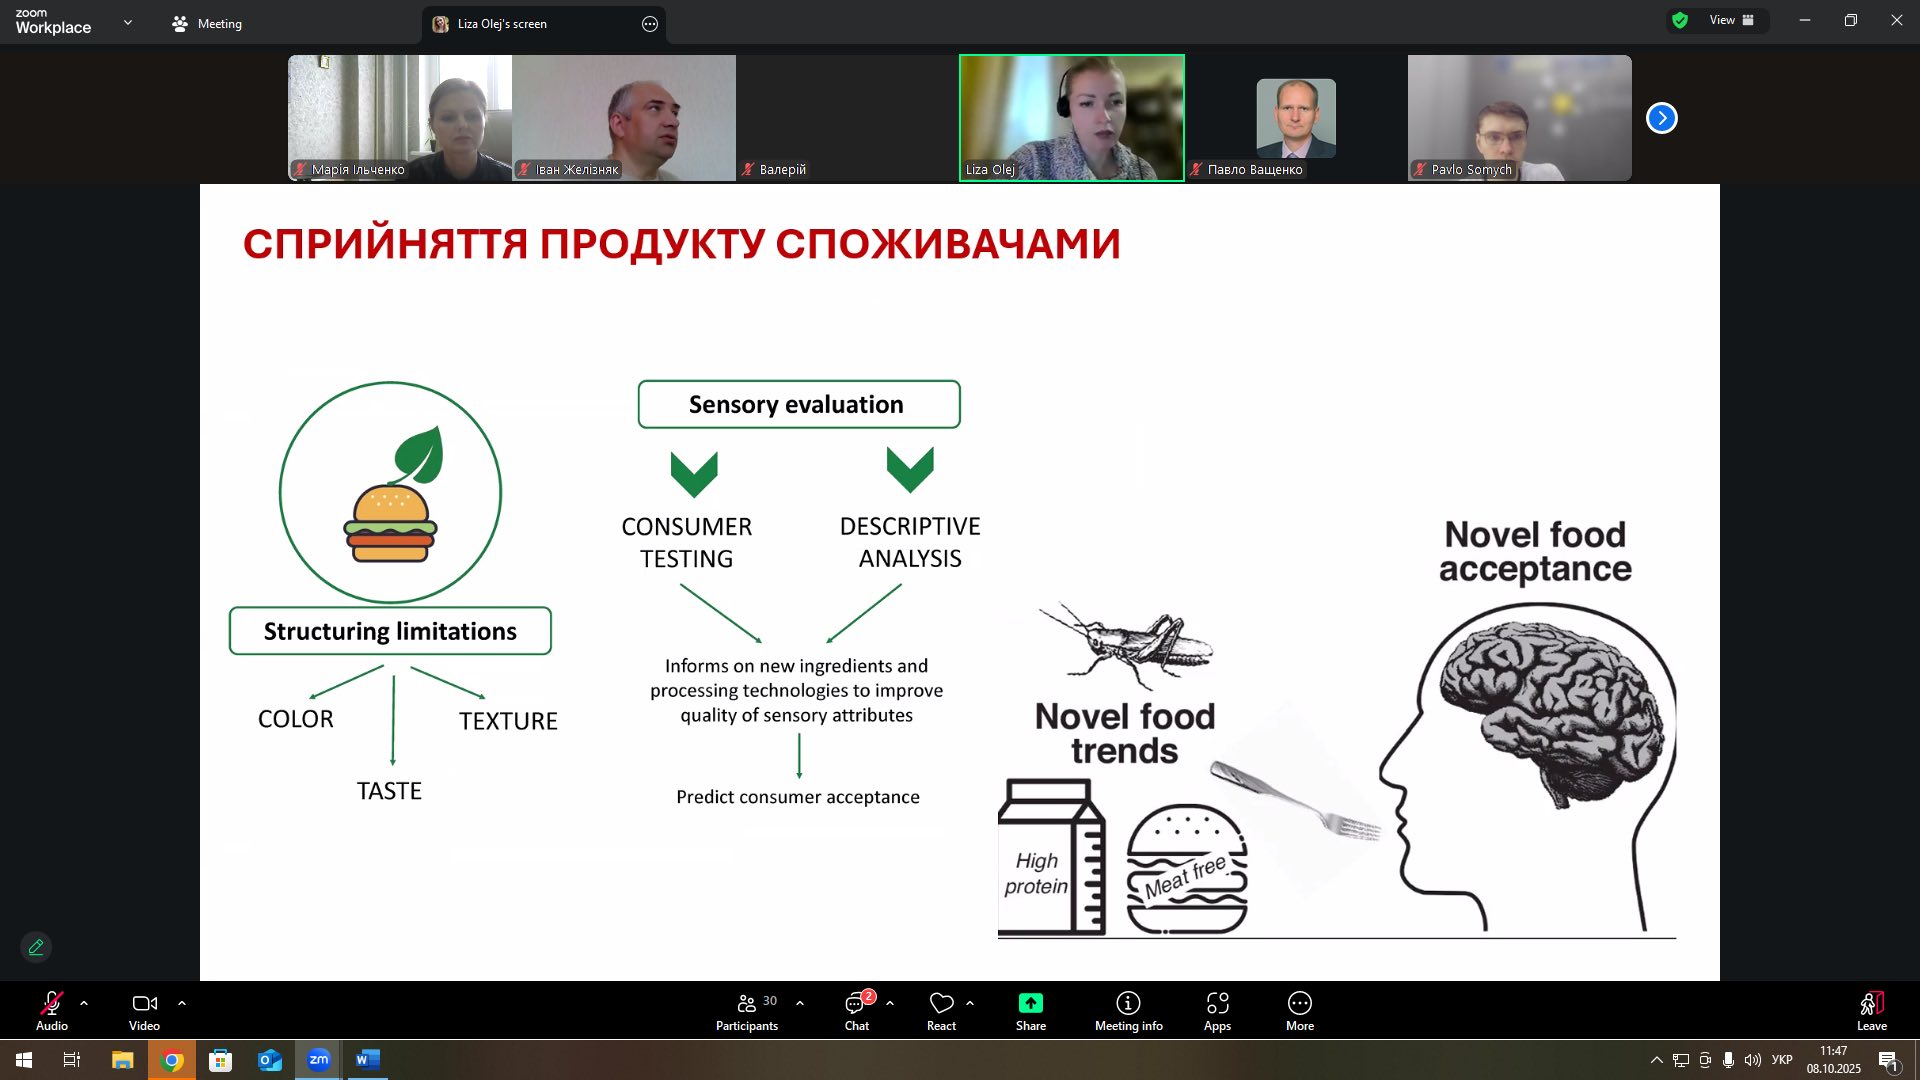
Task: Expand the Zoom Workplace dropdown chevron
Action: pyautogui.click(x=127, y=22)
